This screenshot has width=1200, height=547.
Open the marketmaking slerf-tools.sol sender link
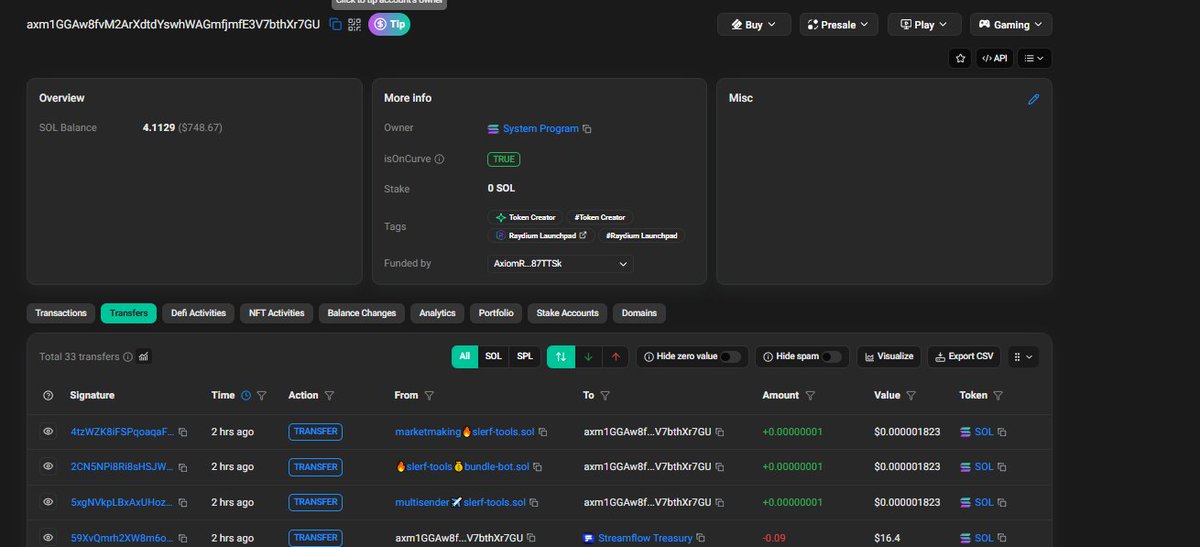click(x=465, y=432)
